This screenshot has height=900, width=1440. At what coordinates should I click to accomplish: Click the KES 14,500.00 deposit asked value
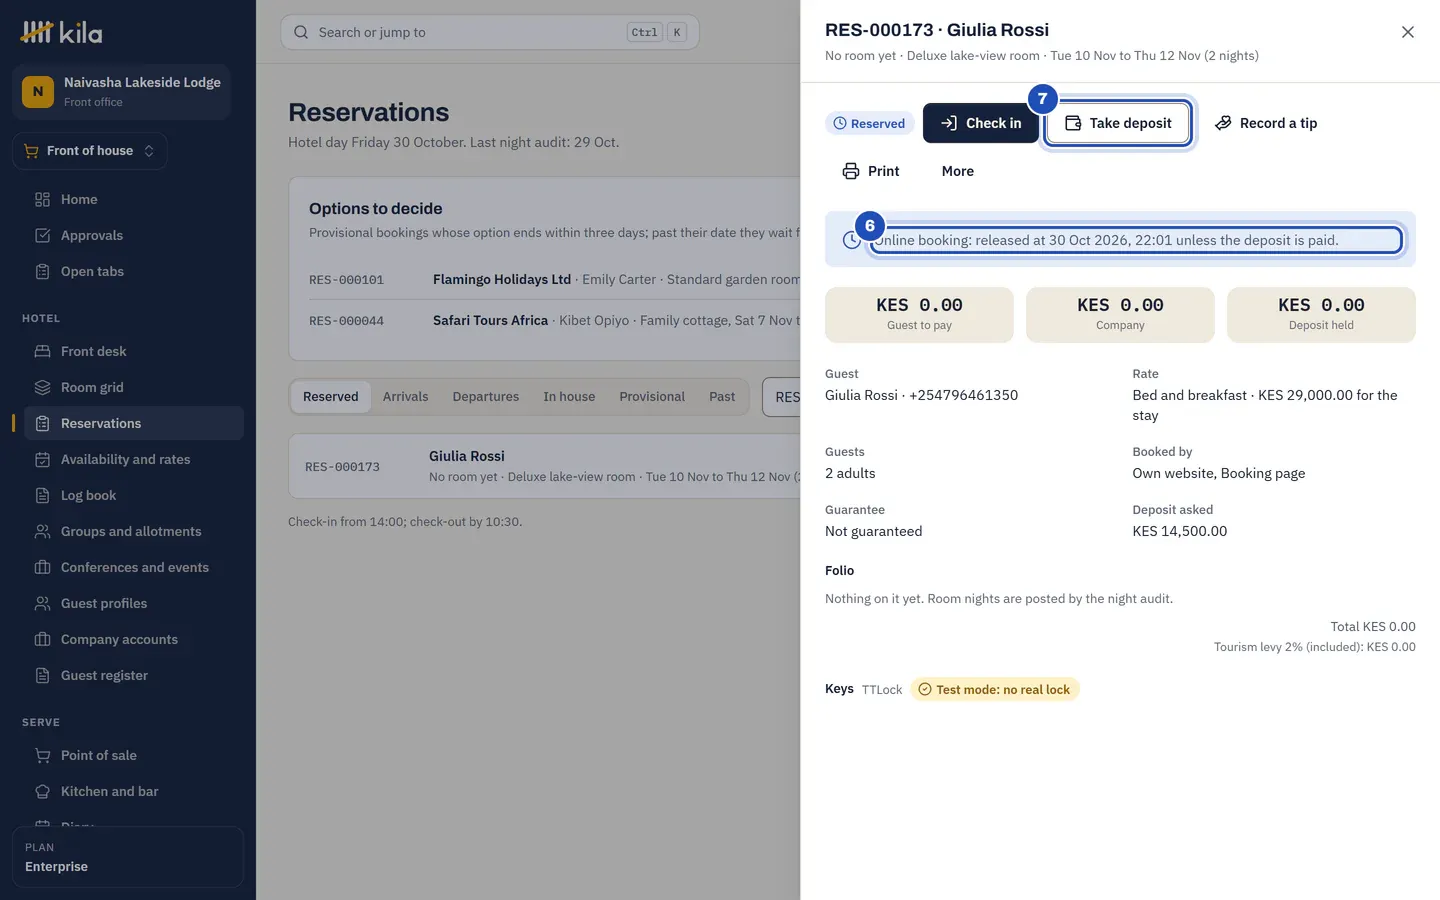pyautogui.click(x=1179, y=531)
